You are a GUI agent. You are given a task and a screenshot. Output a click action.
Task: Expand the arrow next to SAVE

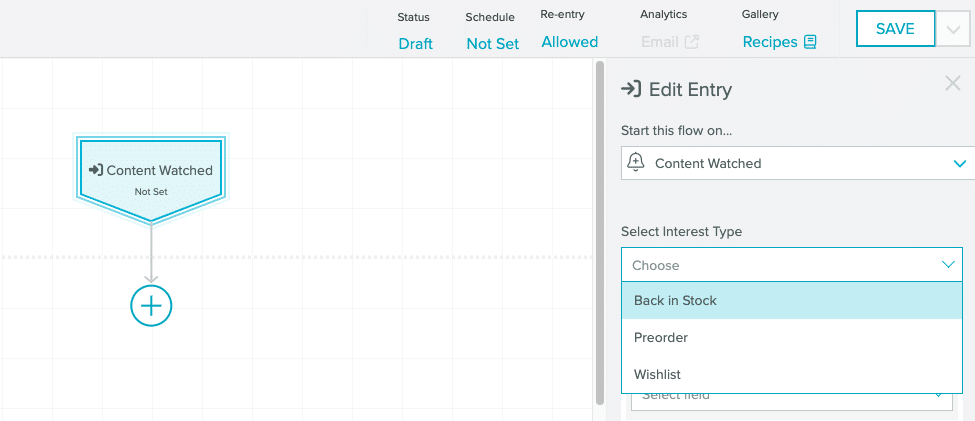coord(951,29)
